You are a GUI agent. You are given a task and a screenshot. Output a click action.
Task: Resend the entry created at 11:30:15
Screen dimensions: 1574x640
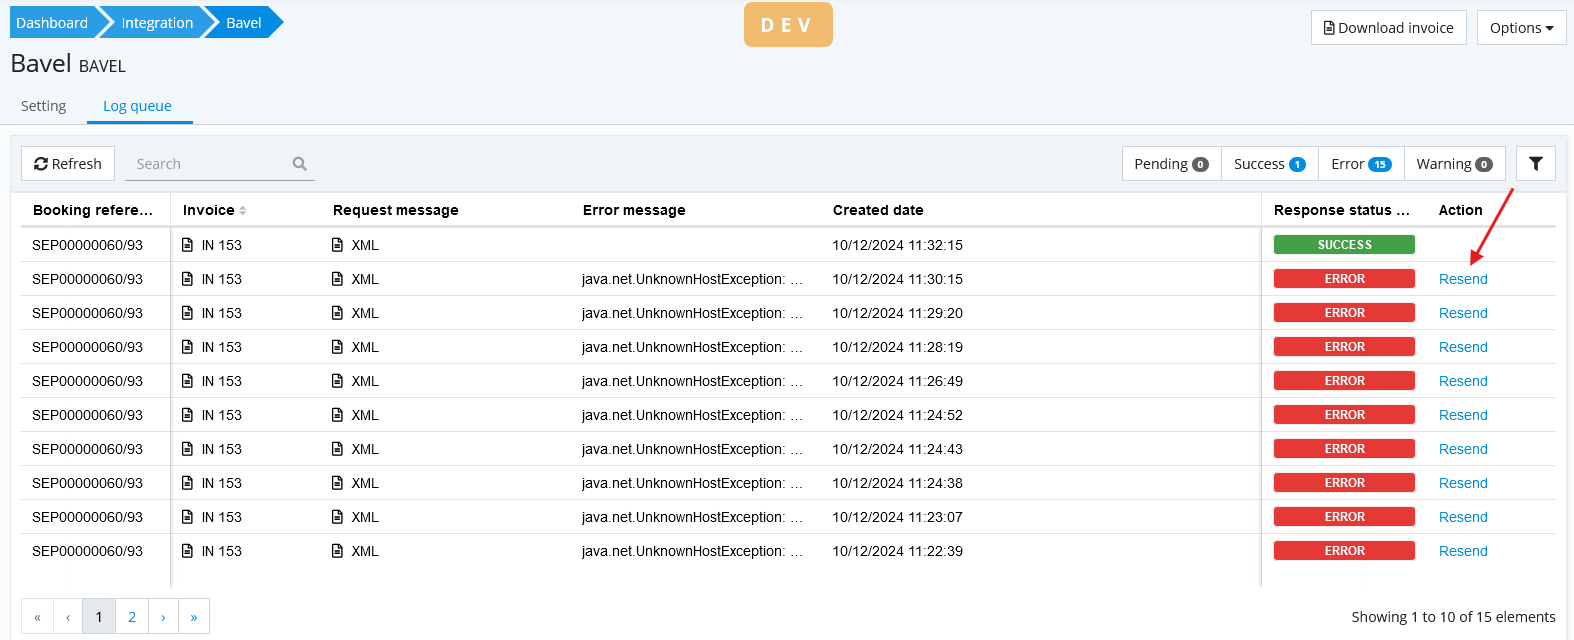[1463, 279]
